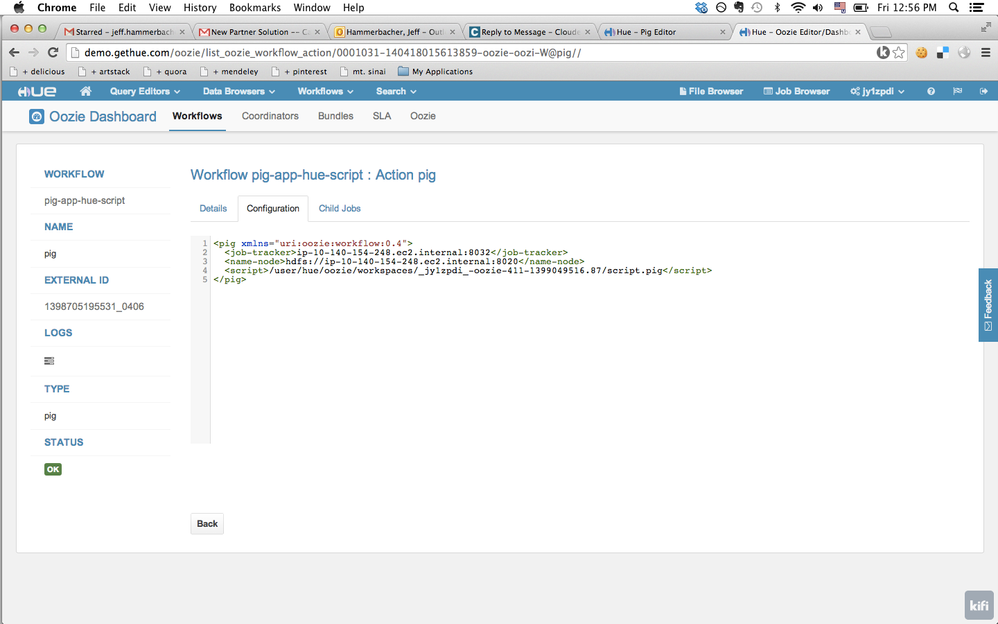Switch to Gmail Starred tab
Image resolution: width=998 pixels, height=624 pixels.
pyautogui.click(x=124, y=32)
